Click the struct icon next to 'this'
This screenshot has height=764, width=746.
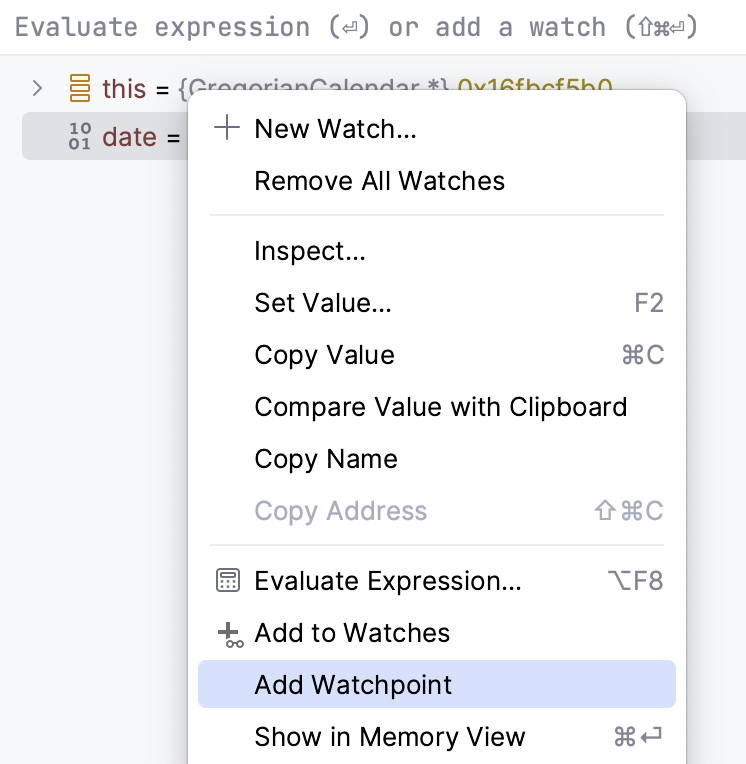point(80,88)
